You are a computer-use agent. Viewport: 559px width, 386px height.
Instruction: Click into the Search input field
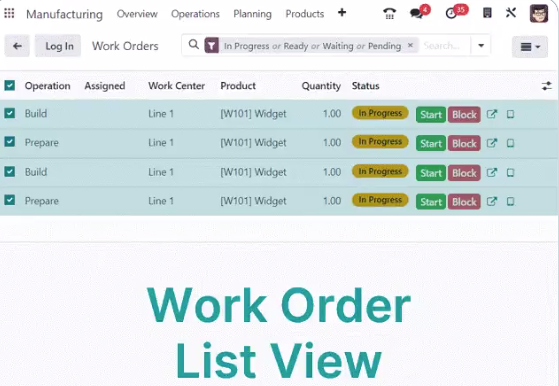(445, 46)
